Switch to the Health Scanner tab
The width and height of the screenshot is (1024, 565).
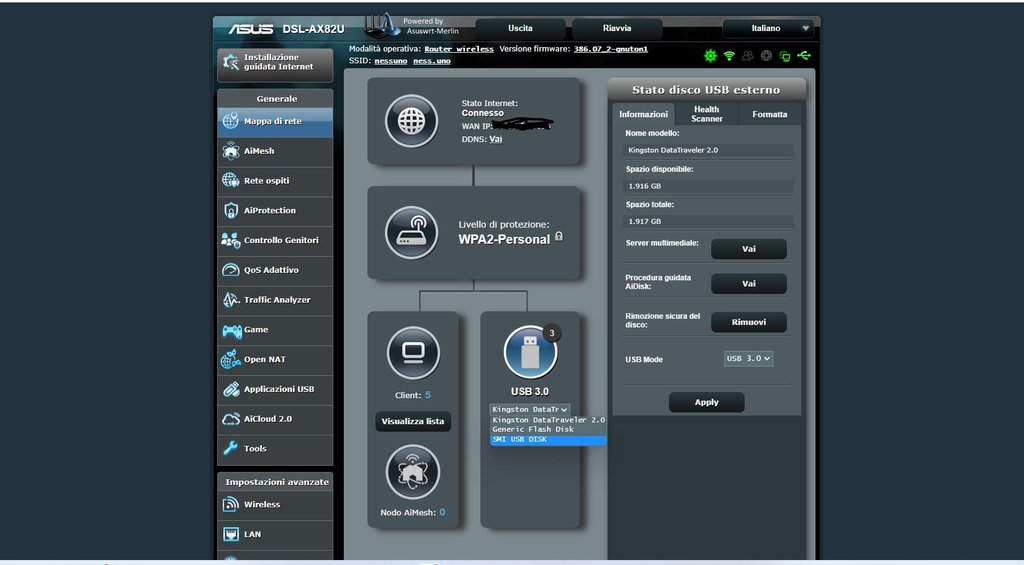[x=707, y=114]
